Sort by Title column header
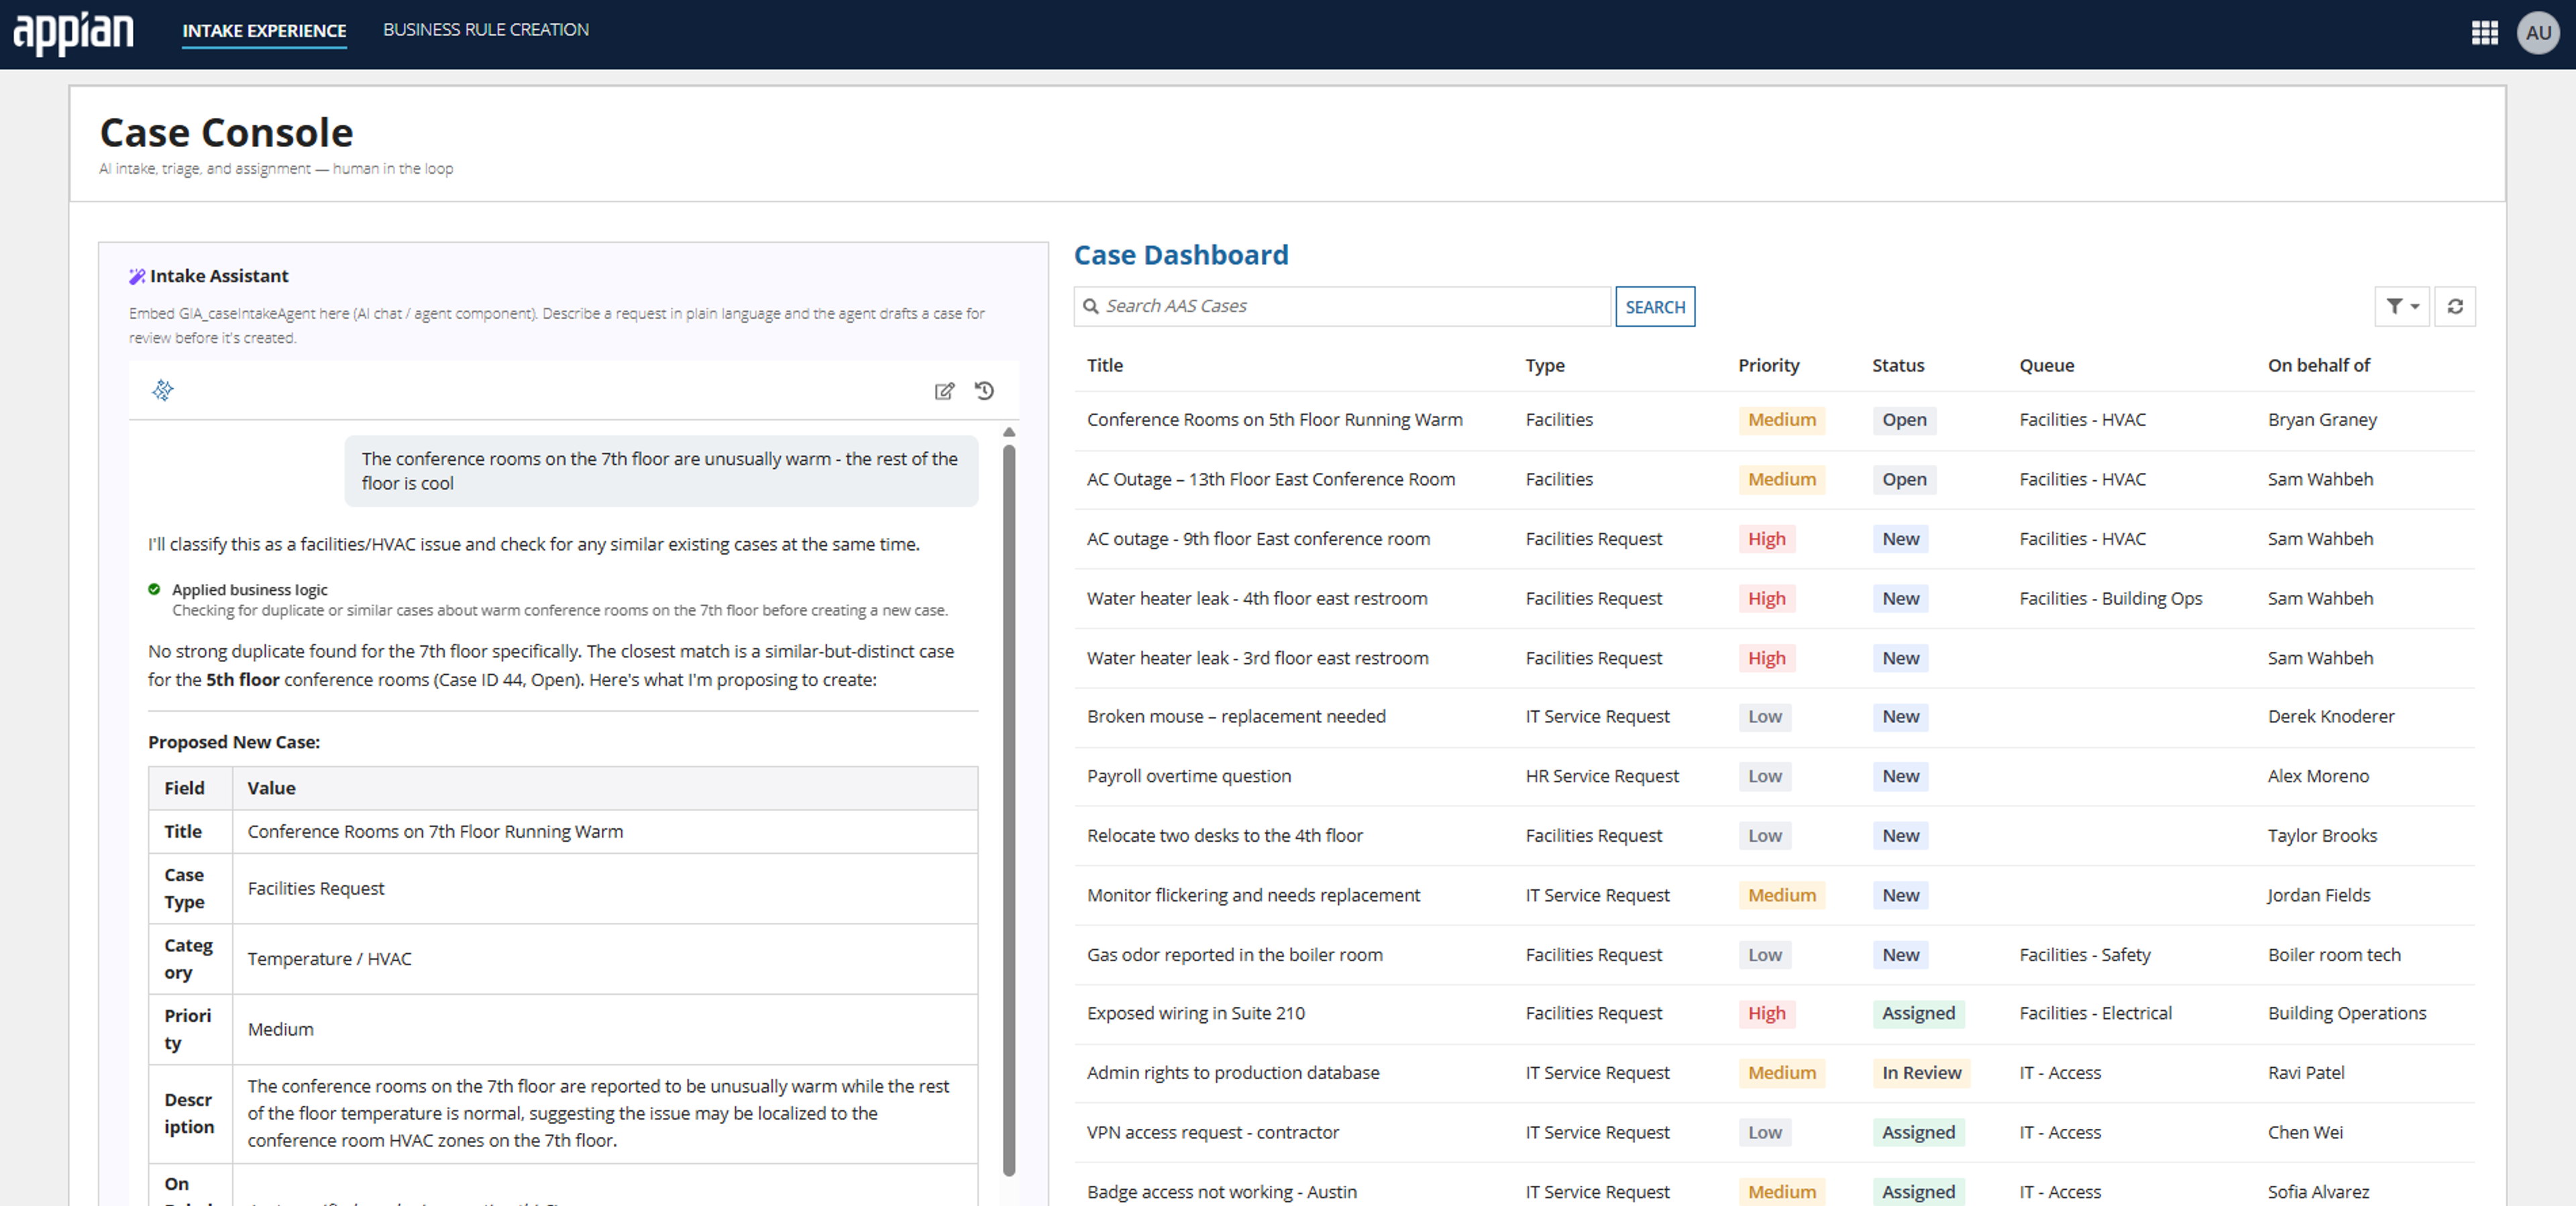 coord(1105,365)
